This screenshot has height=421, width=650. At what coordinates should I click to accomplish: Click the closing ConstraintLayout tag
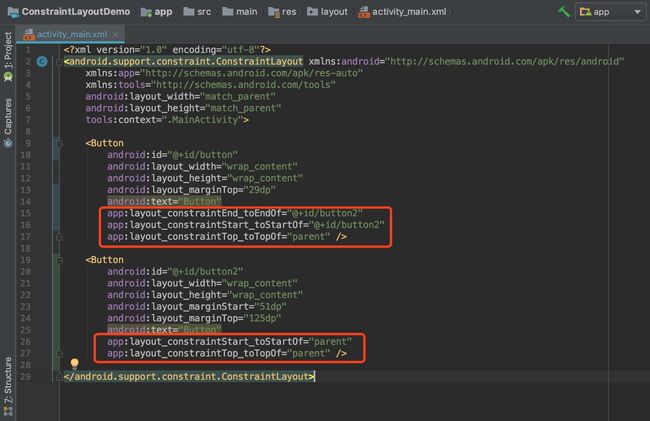pyautogui.click(x=189, y=377)
